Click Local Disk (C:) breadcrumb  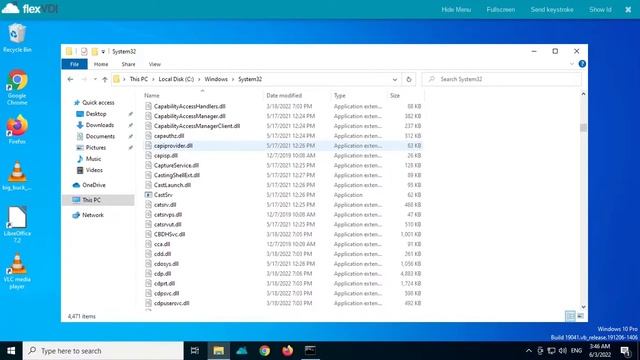pos(176,79)
